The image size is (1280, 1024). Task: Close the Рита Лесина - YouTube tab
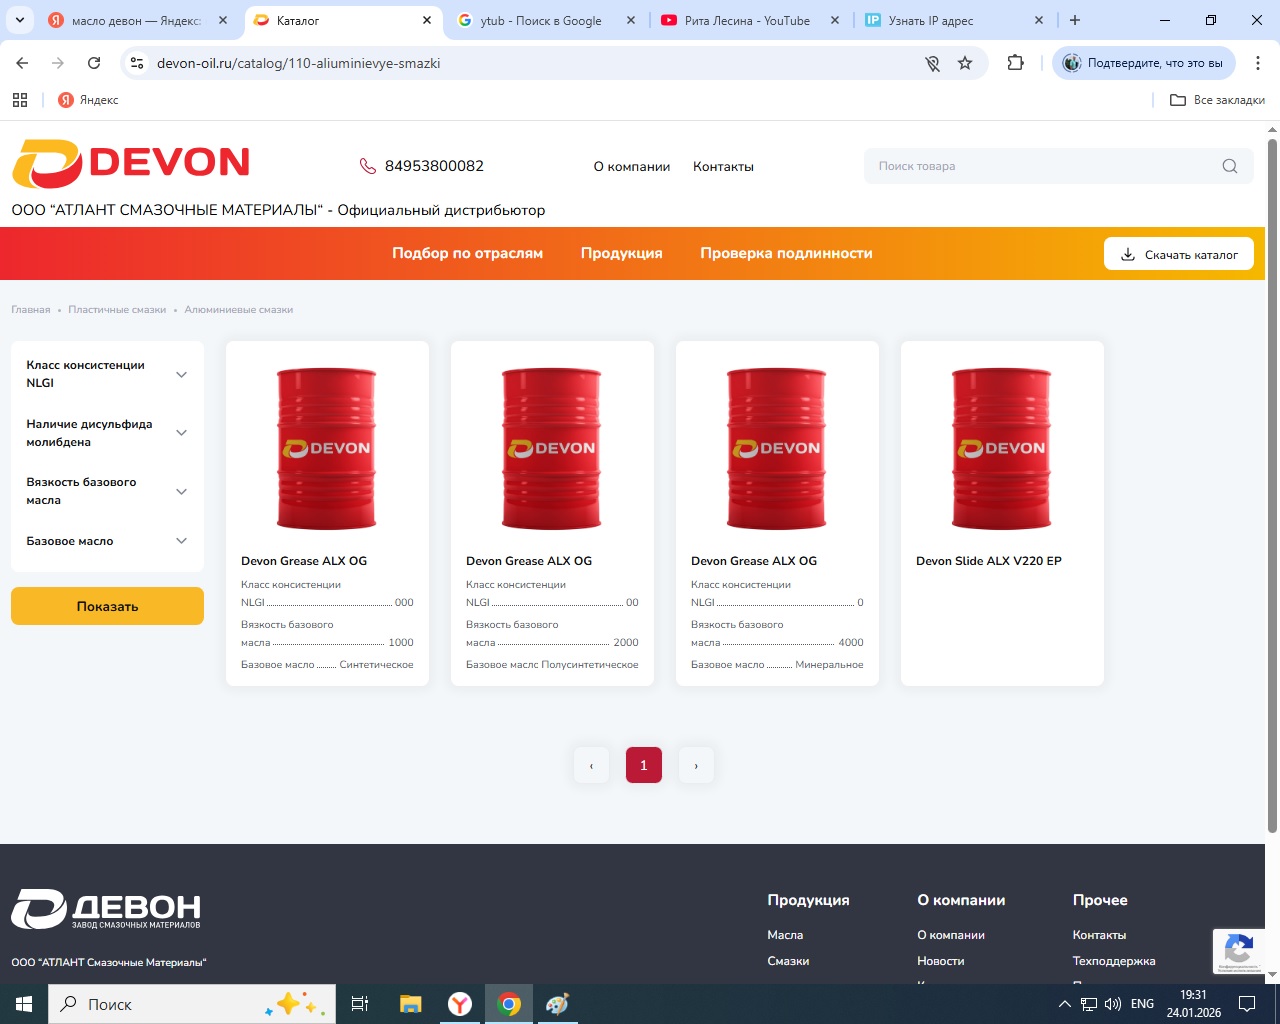(x=833, y=20)
